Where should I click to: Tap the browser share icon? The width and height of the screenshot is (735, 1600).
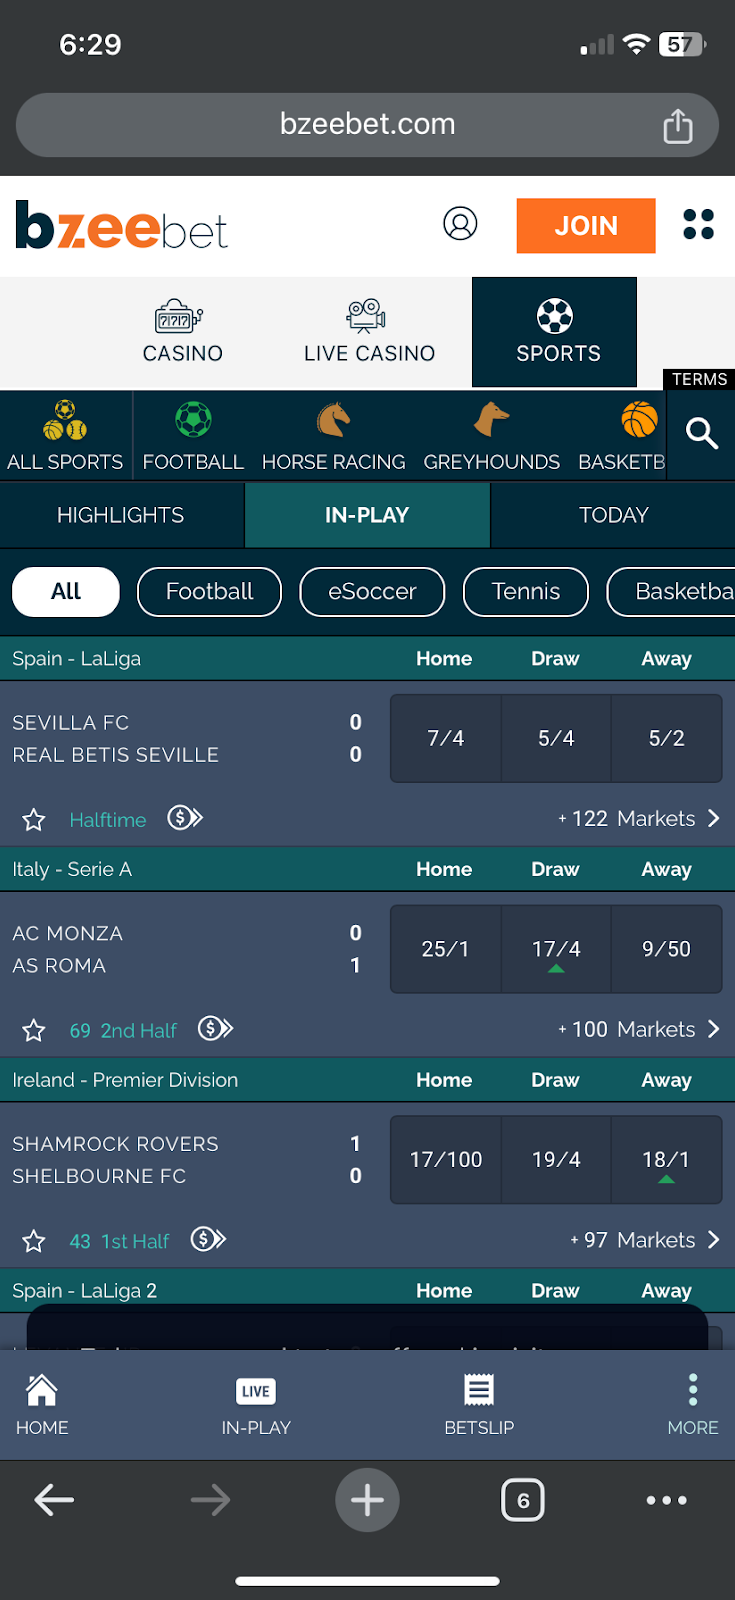[x=677, y=126]
